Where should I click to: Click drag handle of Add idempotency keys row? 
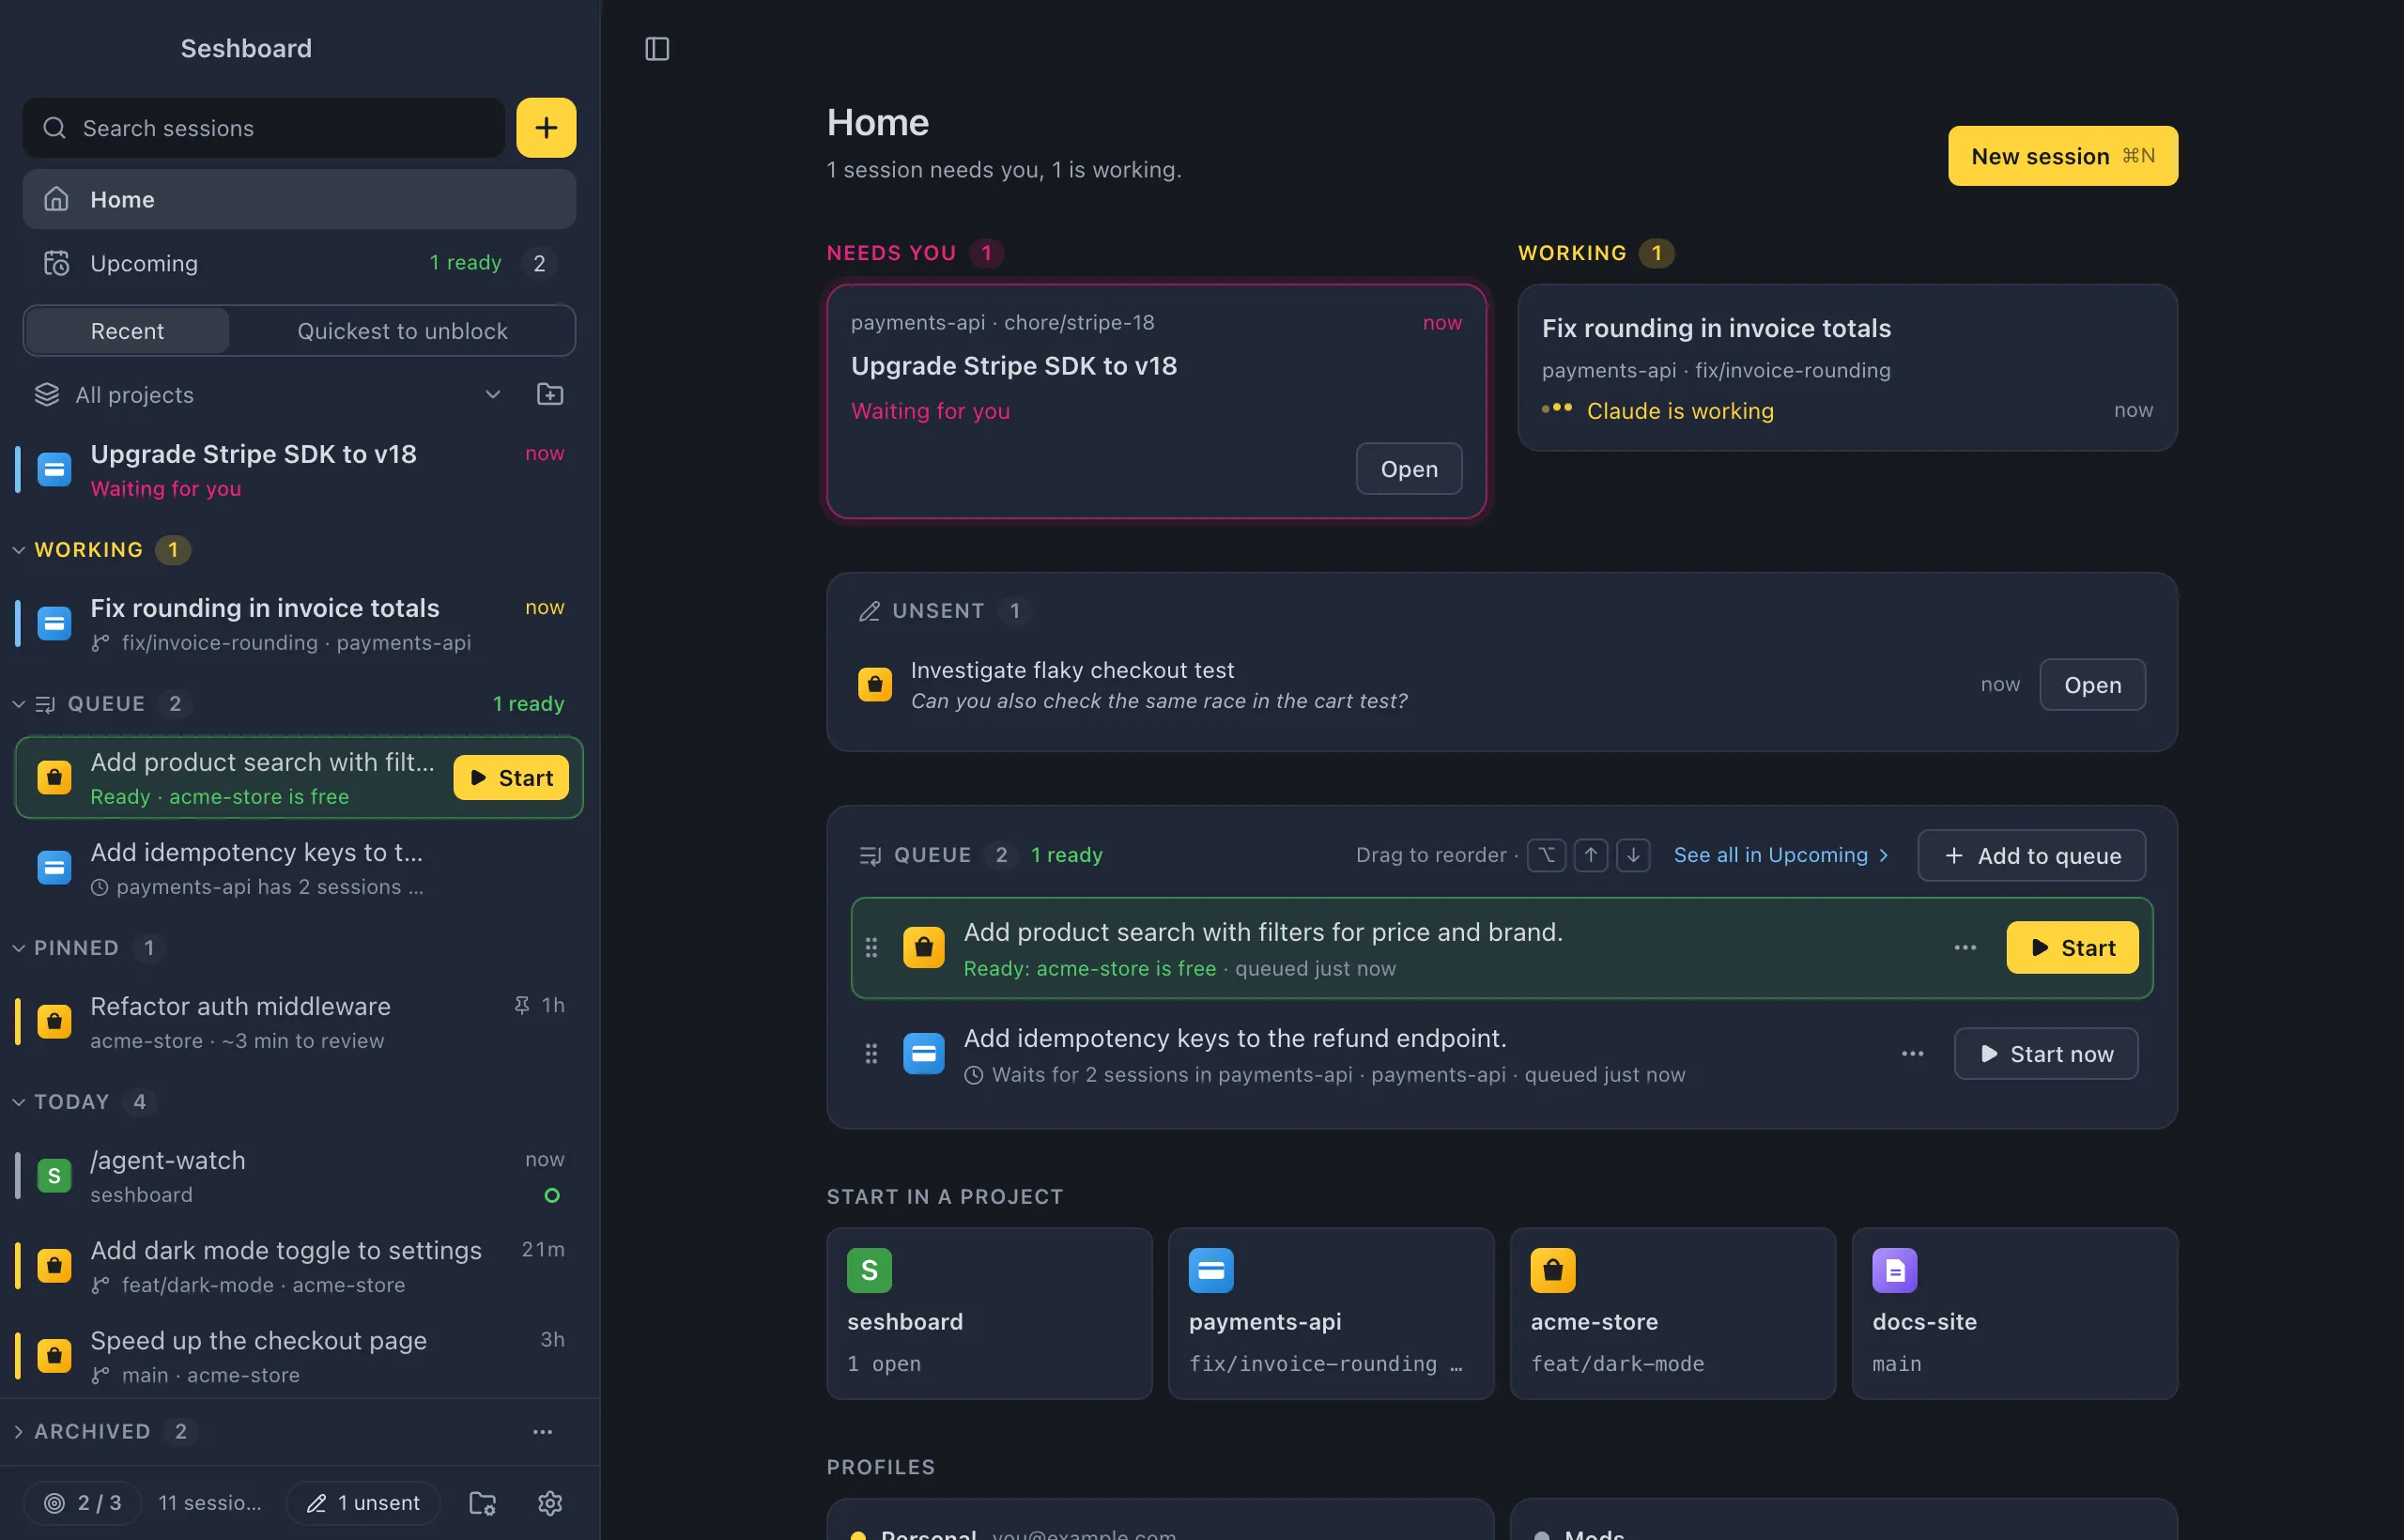[871, 1054]
